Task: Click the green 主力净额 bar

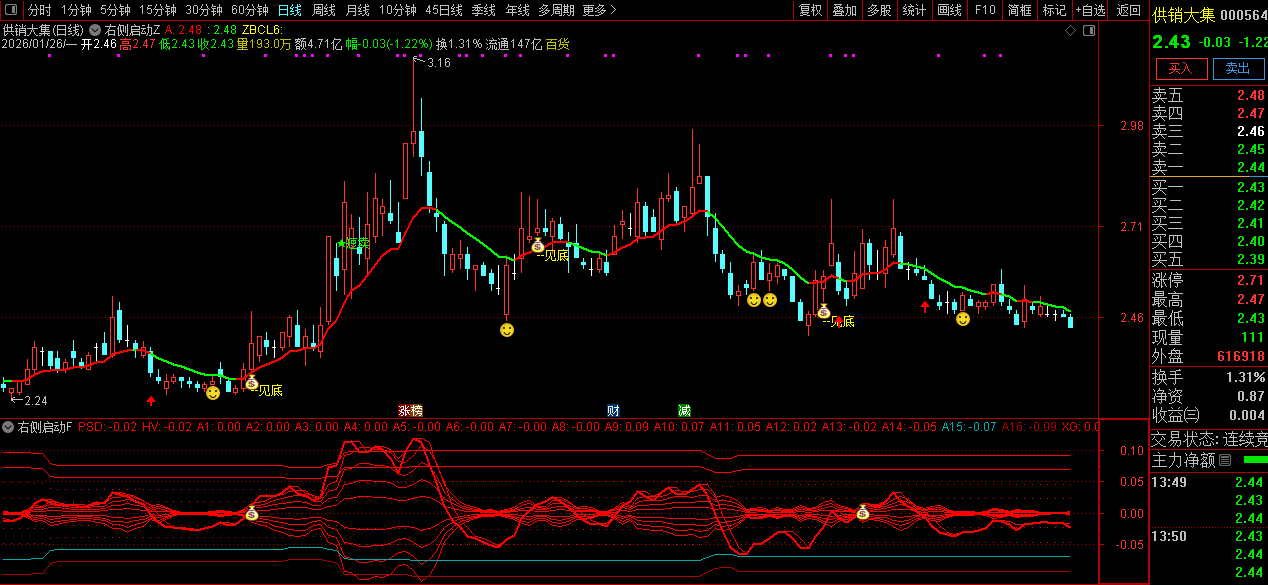Action: tap(1254, 460)
